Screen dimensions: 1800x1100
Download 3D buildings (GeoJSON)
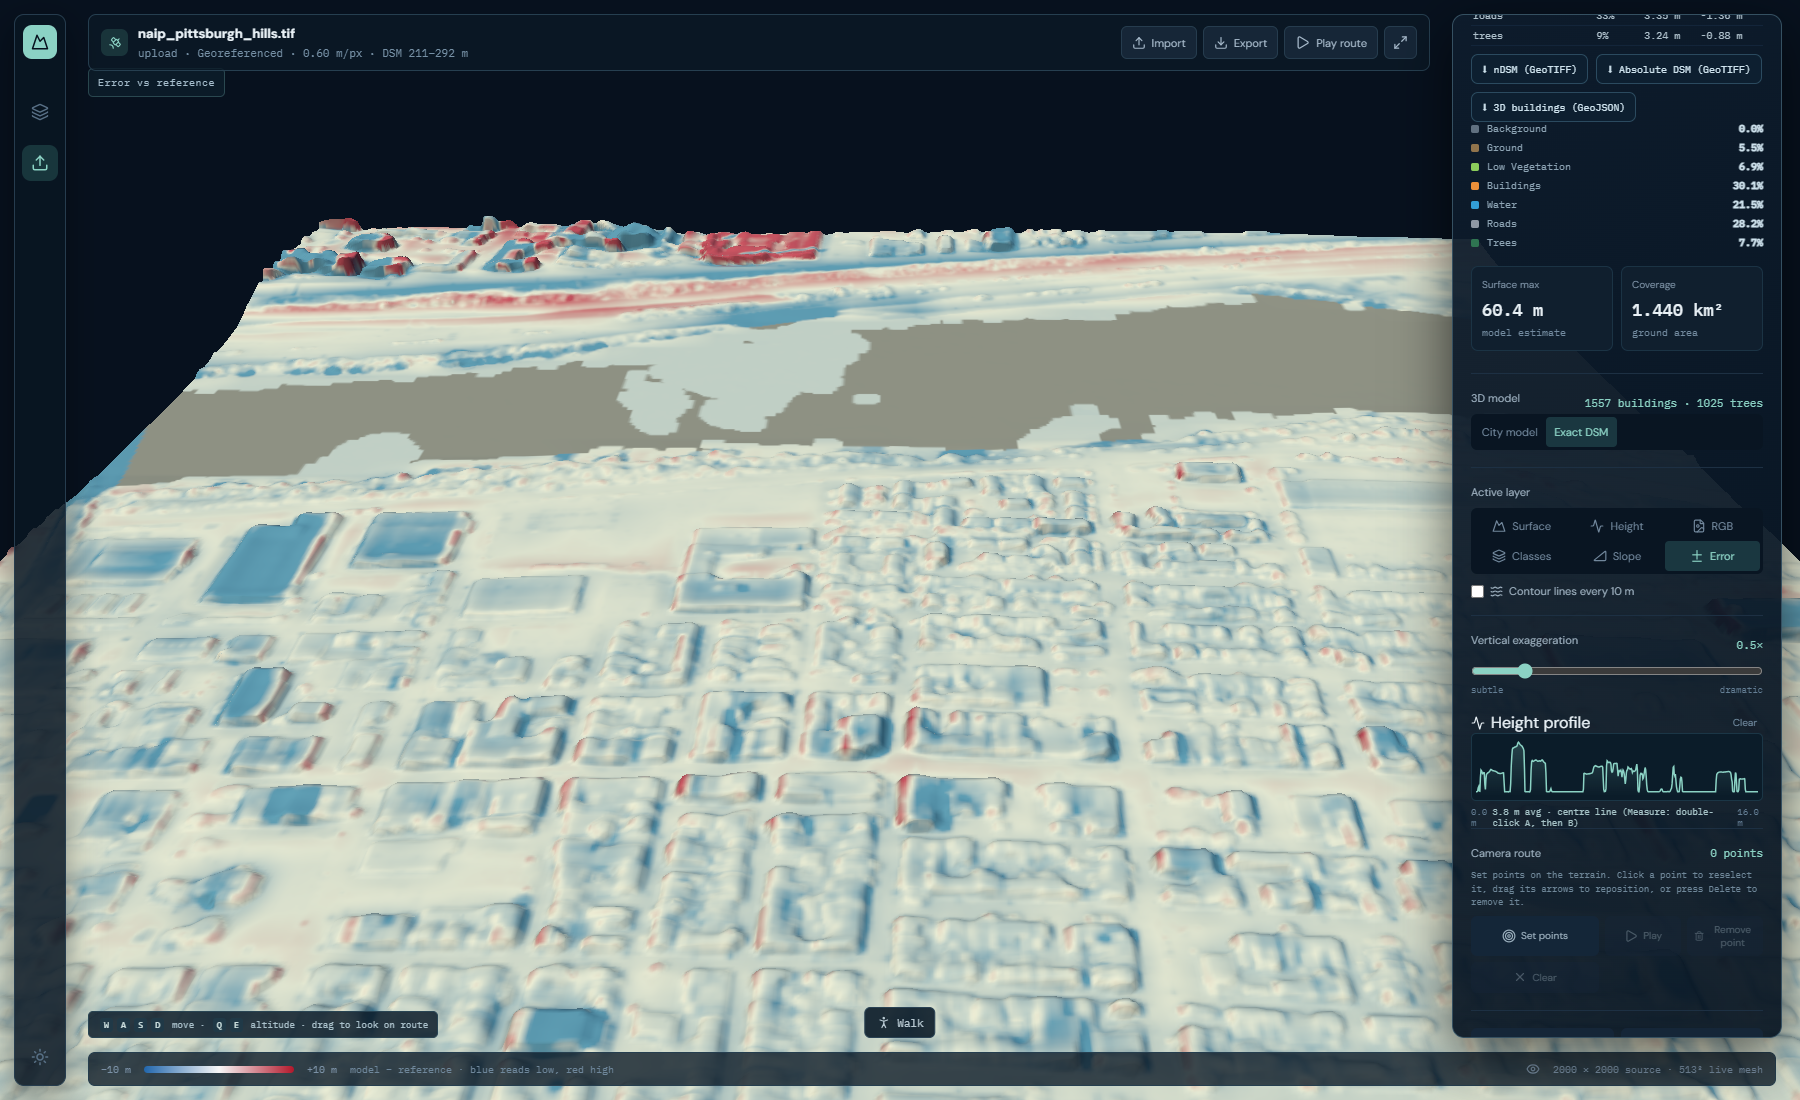pyautogui.click(x=1553, y=107)
